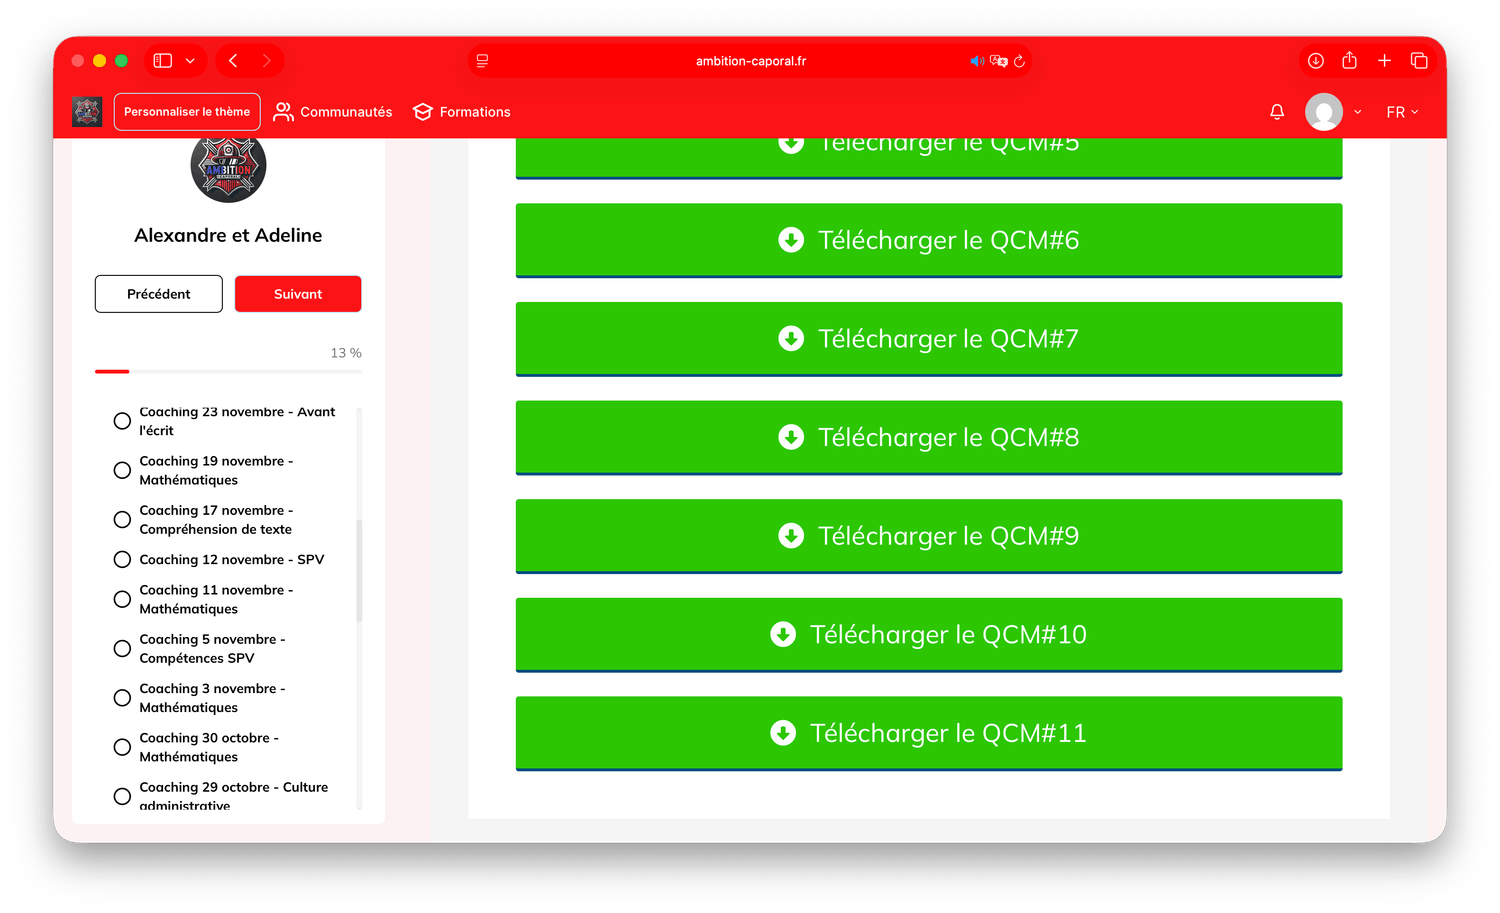Click Télécharger le QCM#6 button
Image resolution: width=1500 pixels, height=913 pixels.
pyautogui.click(x=929, y=241)
